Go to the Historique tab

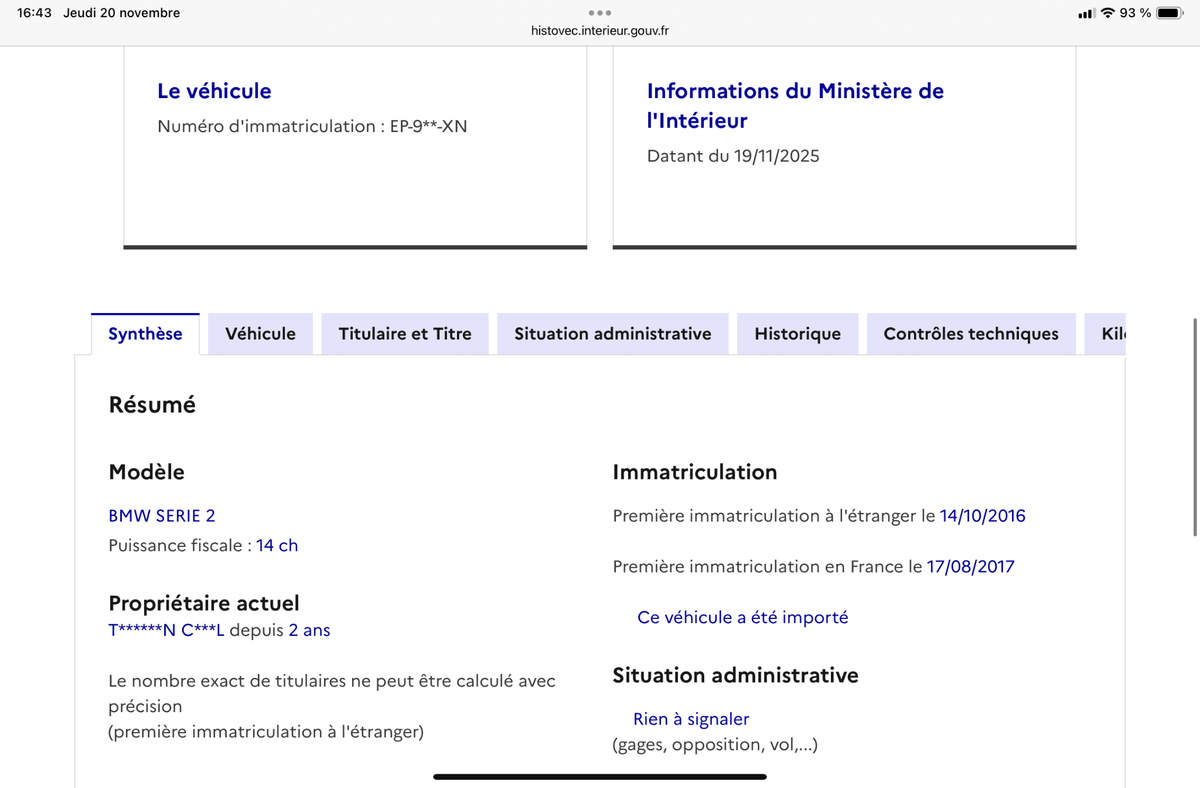pyautogui.click(x=797, y=334)
